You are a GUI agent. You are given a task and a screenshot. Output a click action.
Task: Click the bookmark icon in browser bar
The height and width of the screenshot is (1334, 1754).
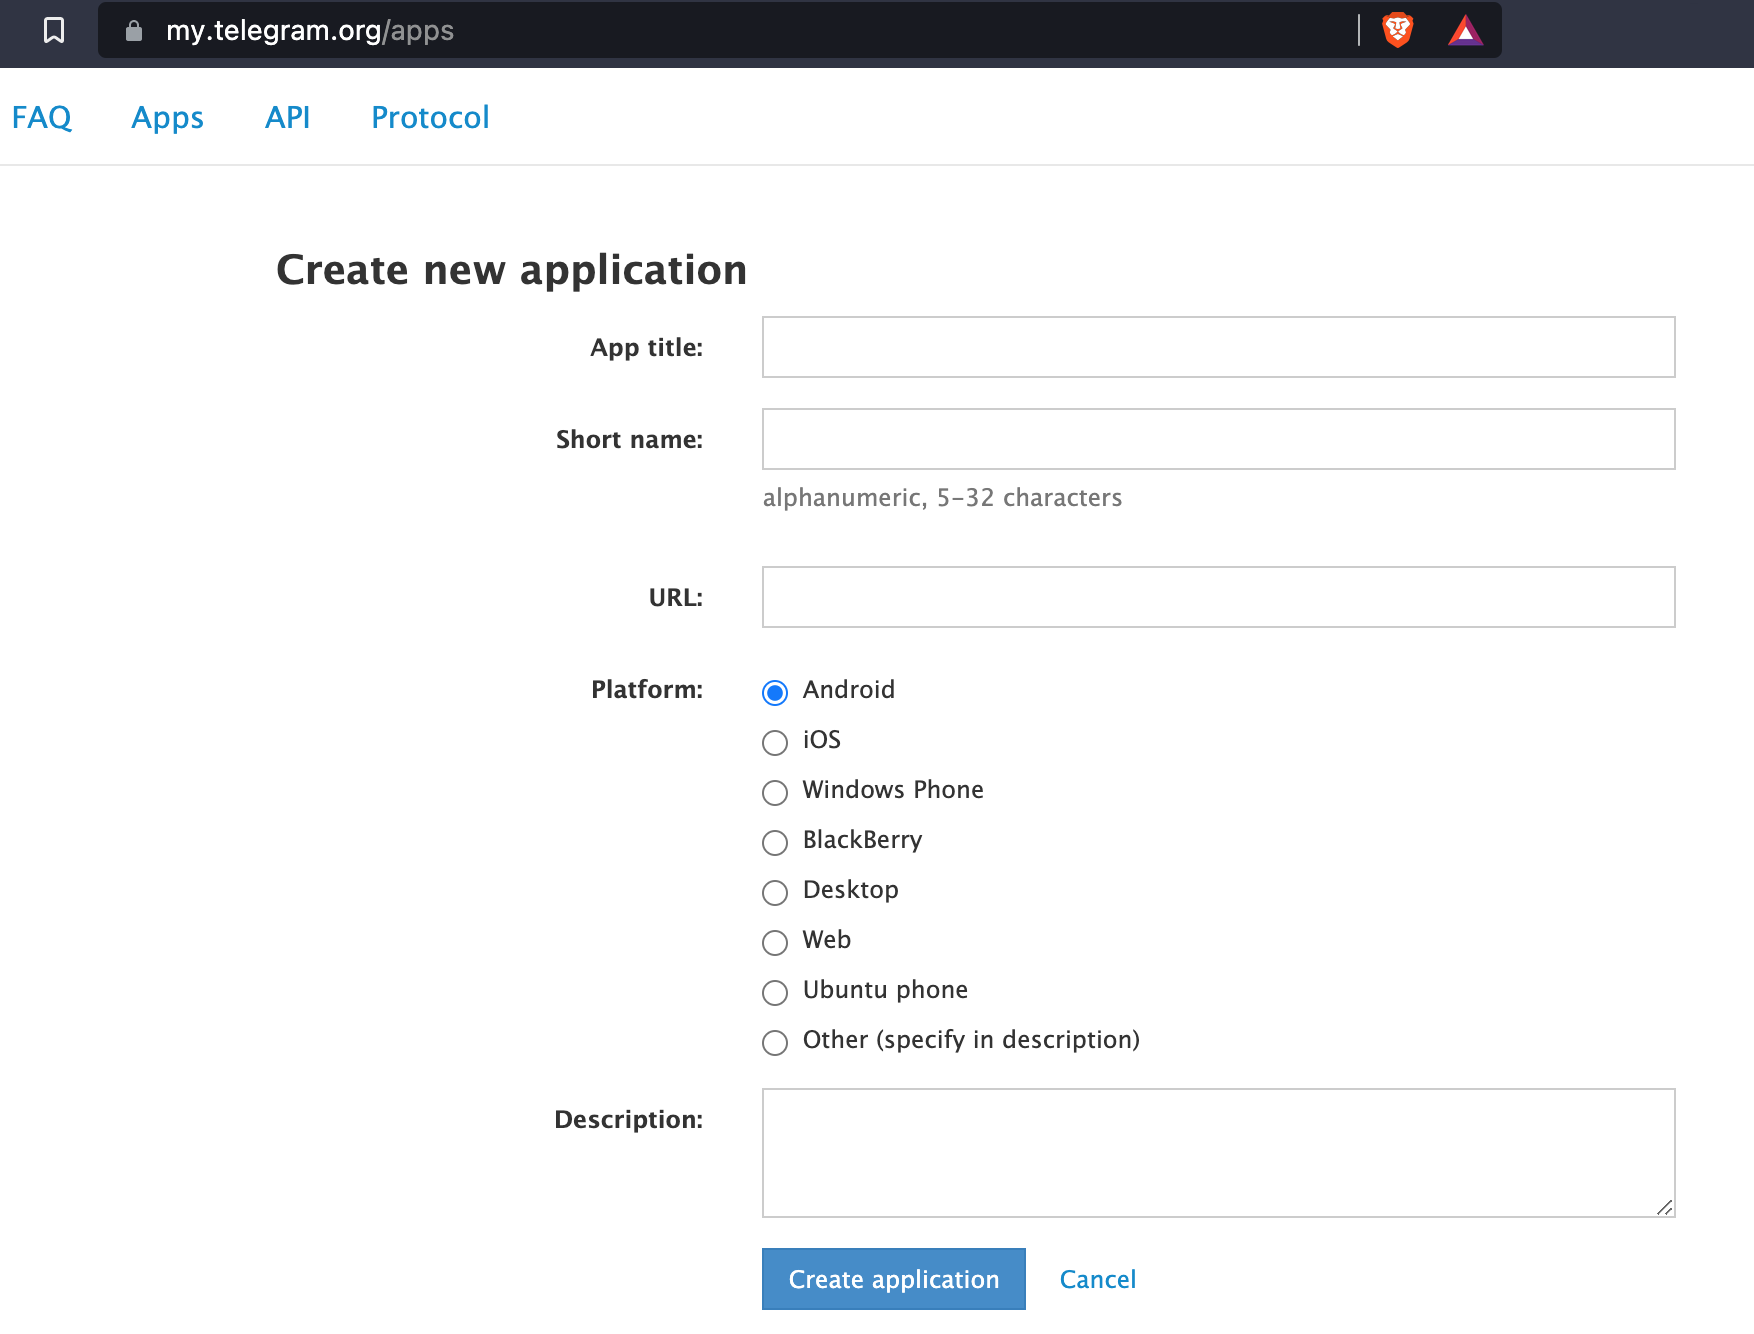tap(54, 30)
